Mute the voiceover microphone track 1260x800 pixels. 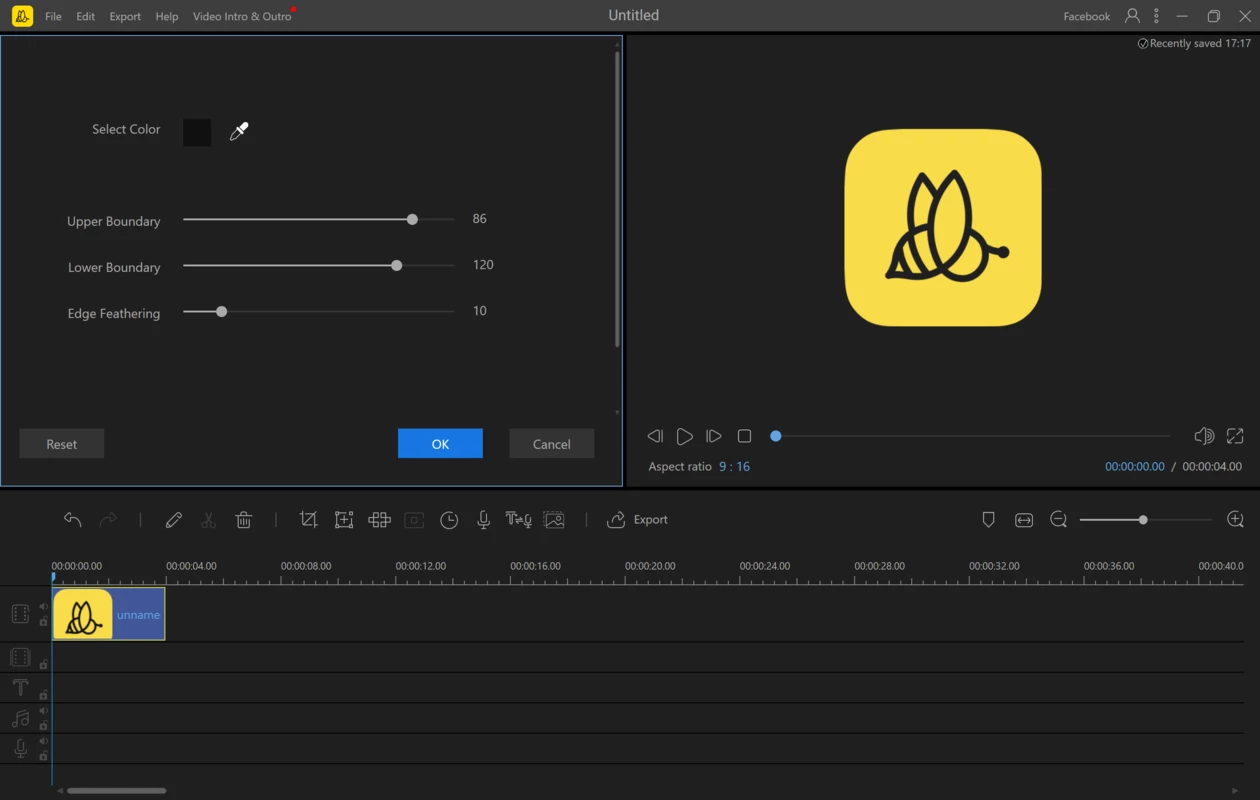(x=43, y=741)
